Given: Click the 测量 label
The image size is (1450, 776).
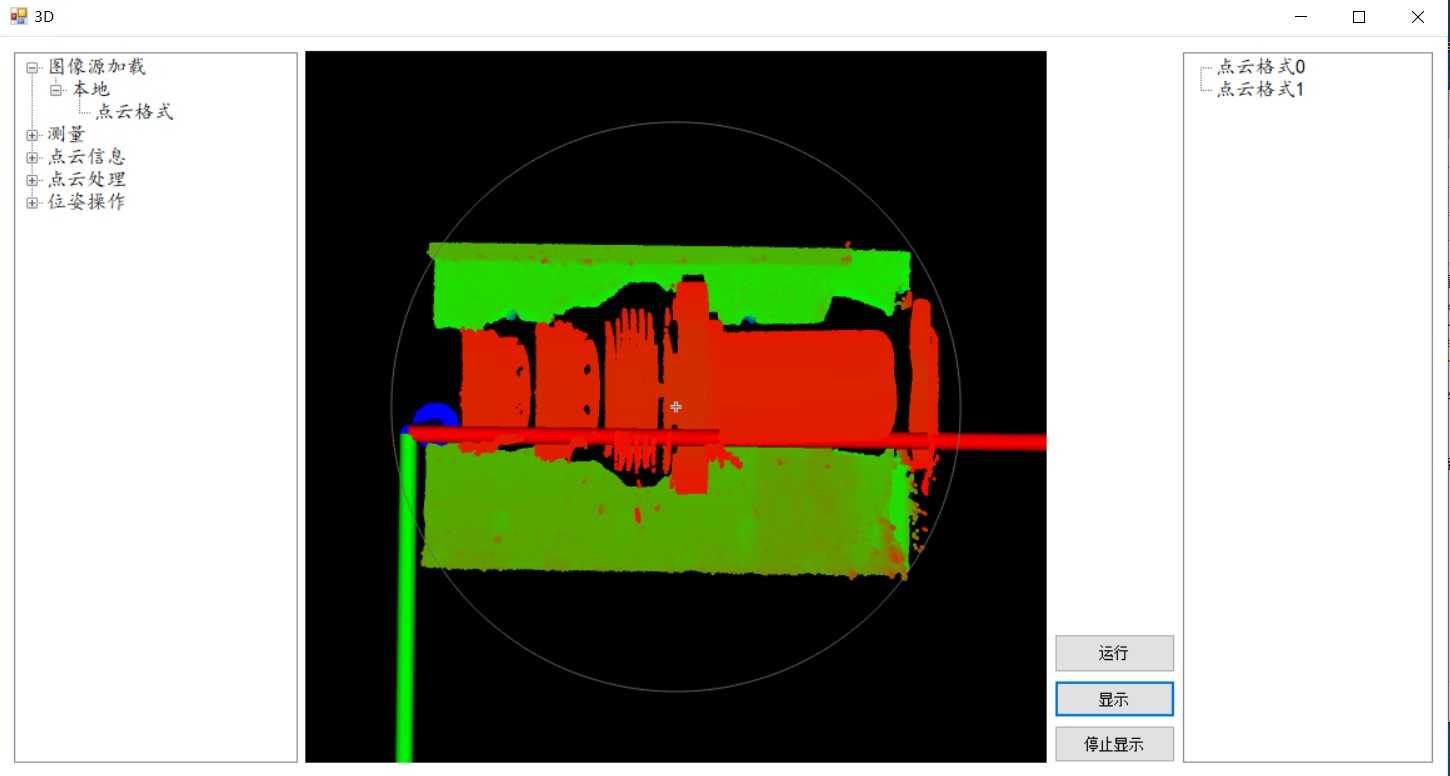Looking at the screenshot, I should click(67, 135).
